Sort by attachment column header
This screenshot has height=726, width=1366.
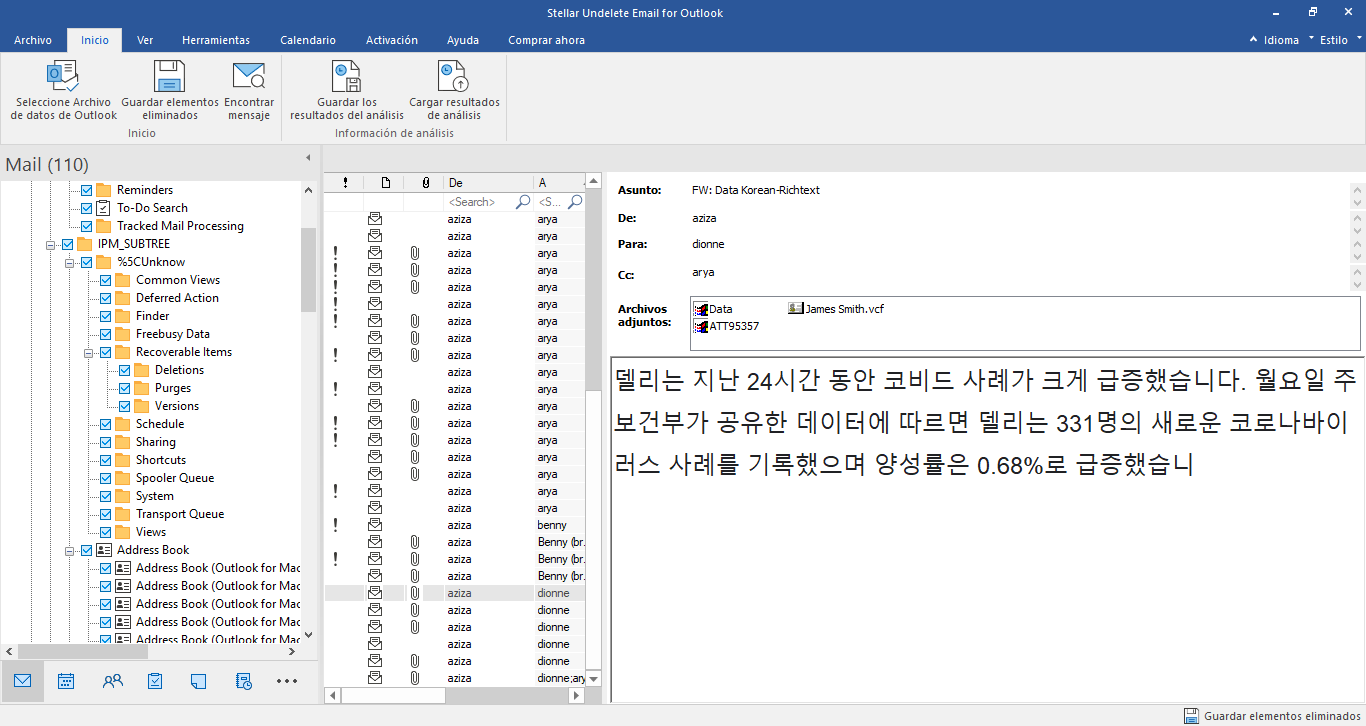pyautogui.click(x=425, y=183)
